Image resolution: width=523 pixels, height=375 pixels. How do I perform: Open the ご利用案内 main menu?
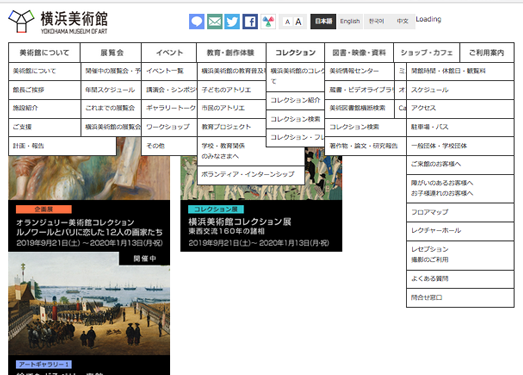click(487, 52)
